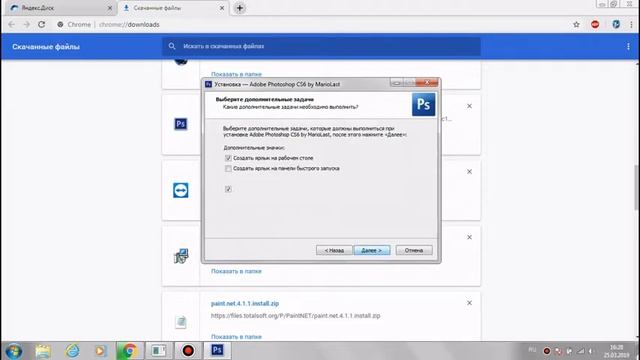Remove the paint.net download from list
This screenshot has height=360, width=640.
469,303
